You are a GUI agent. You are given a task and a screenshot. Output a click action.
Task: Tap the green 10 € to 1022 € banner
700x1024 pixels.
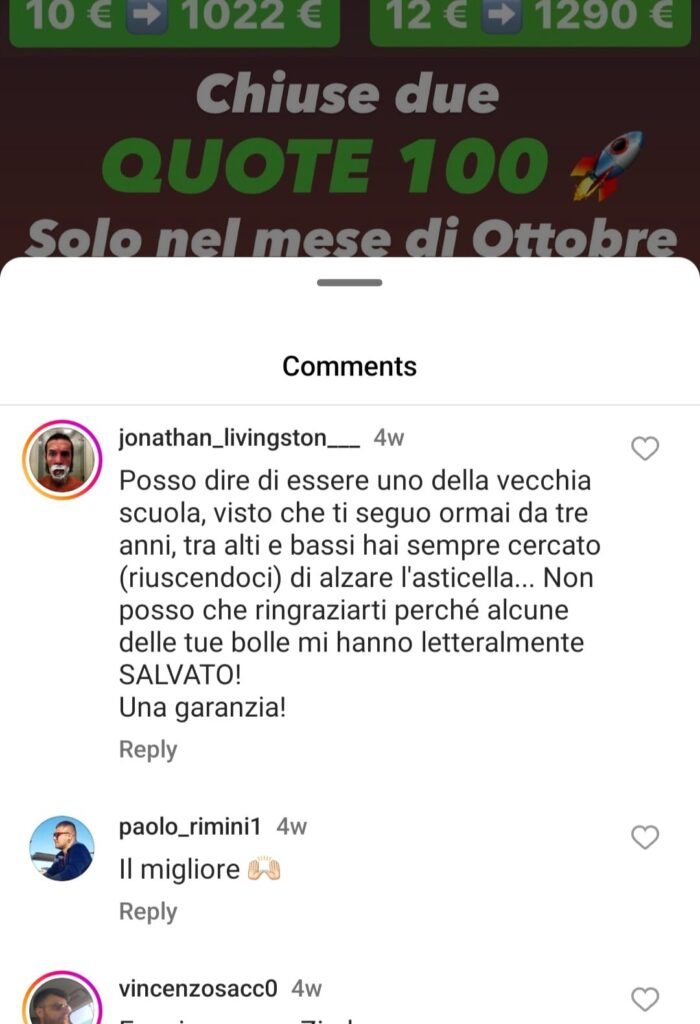coord(174,20)
